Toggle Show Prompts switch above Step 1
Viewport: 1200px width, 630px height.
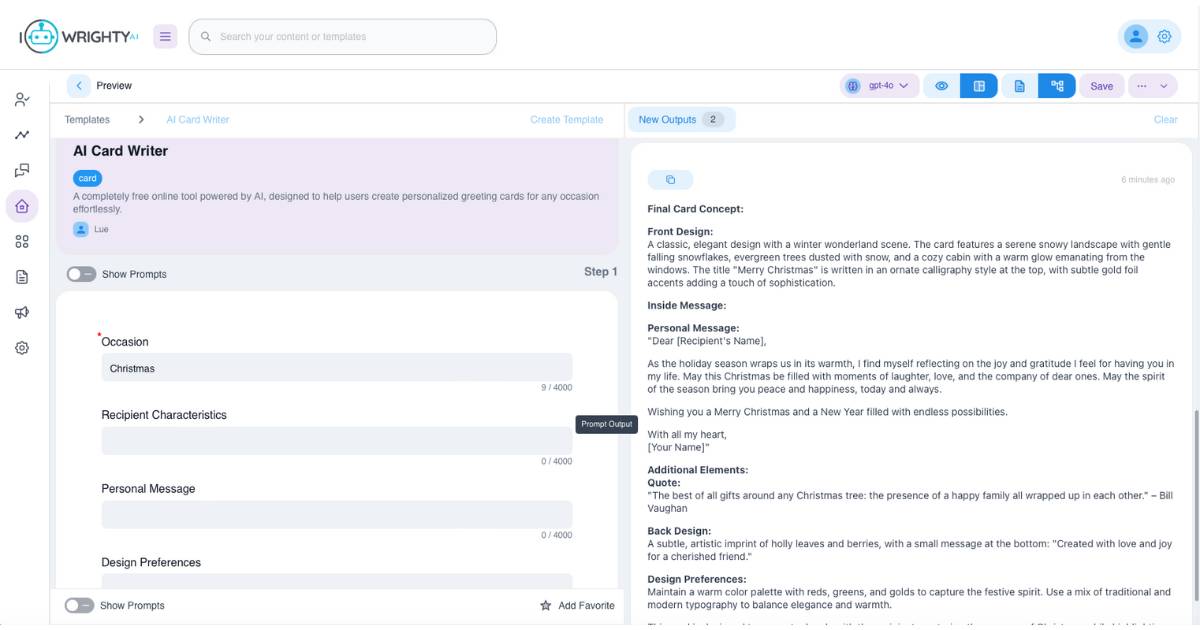tap(81, 274)
